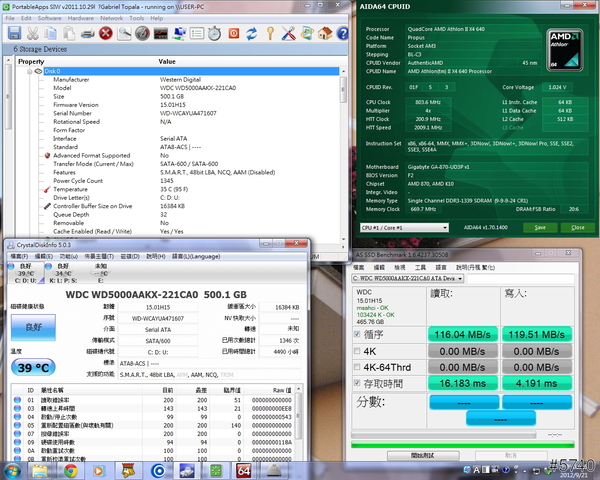Click the Save floppy icon in SIW toolbar
The image size is (600, 480).
14,32
